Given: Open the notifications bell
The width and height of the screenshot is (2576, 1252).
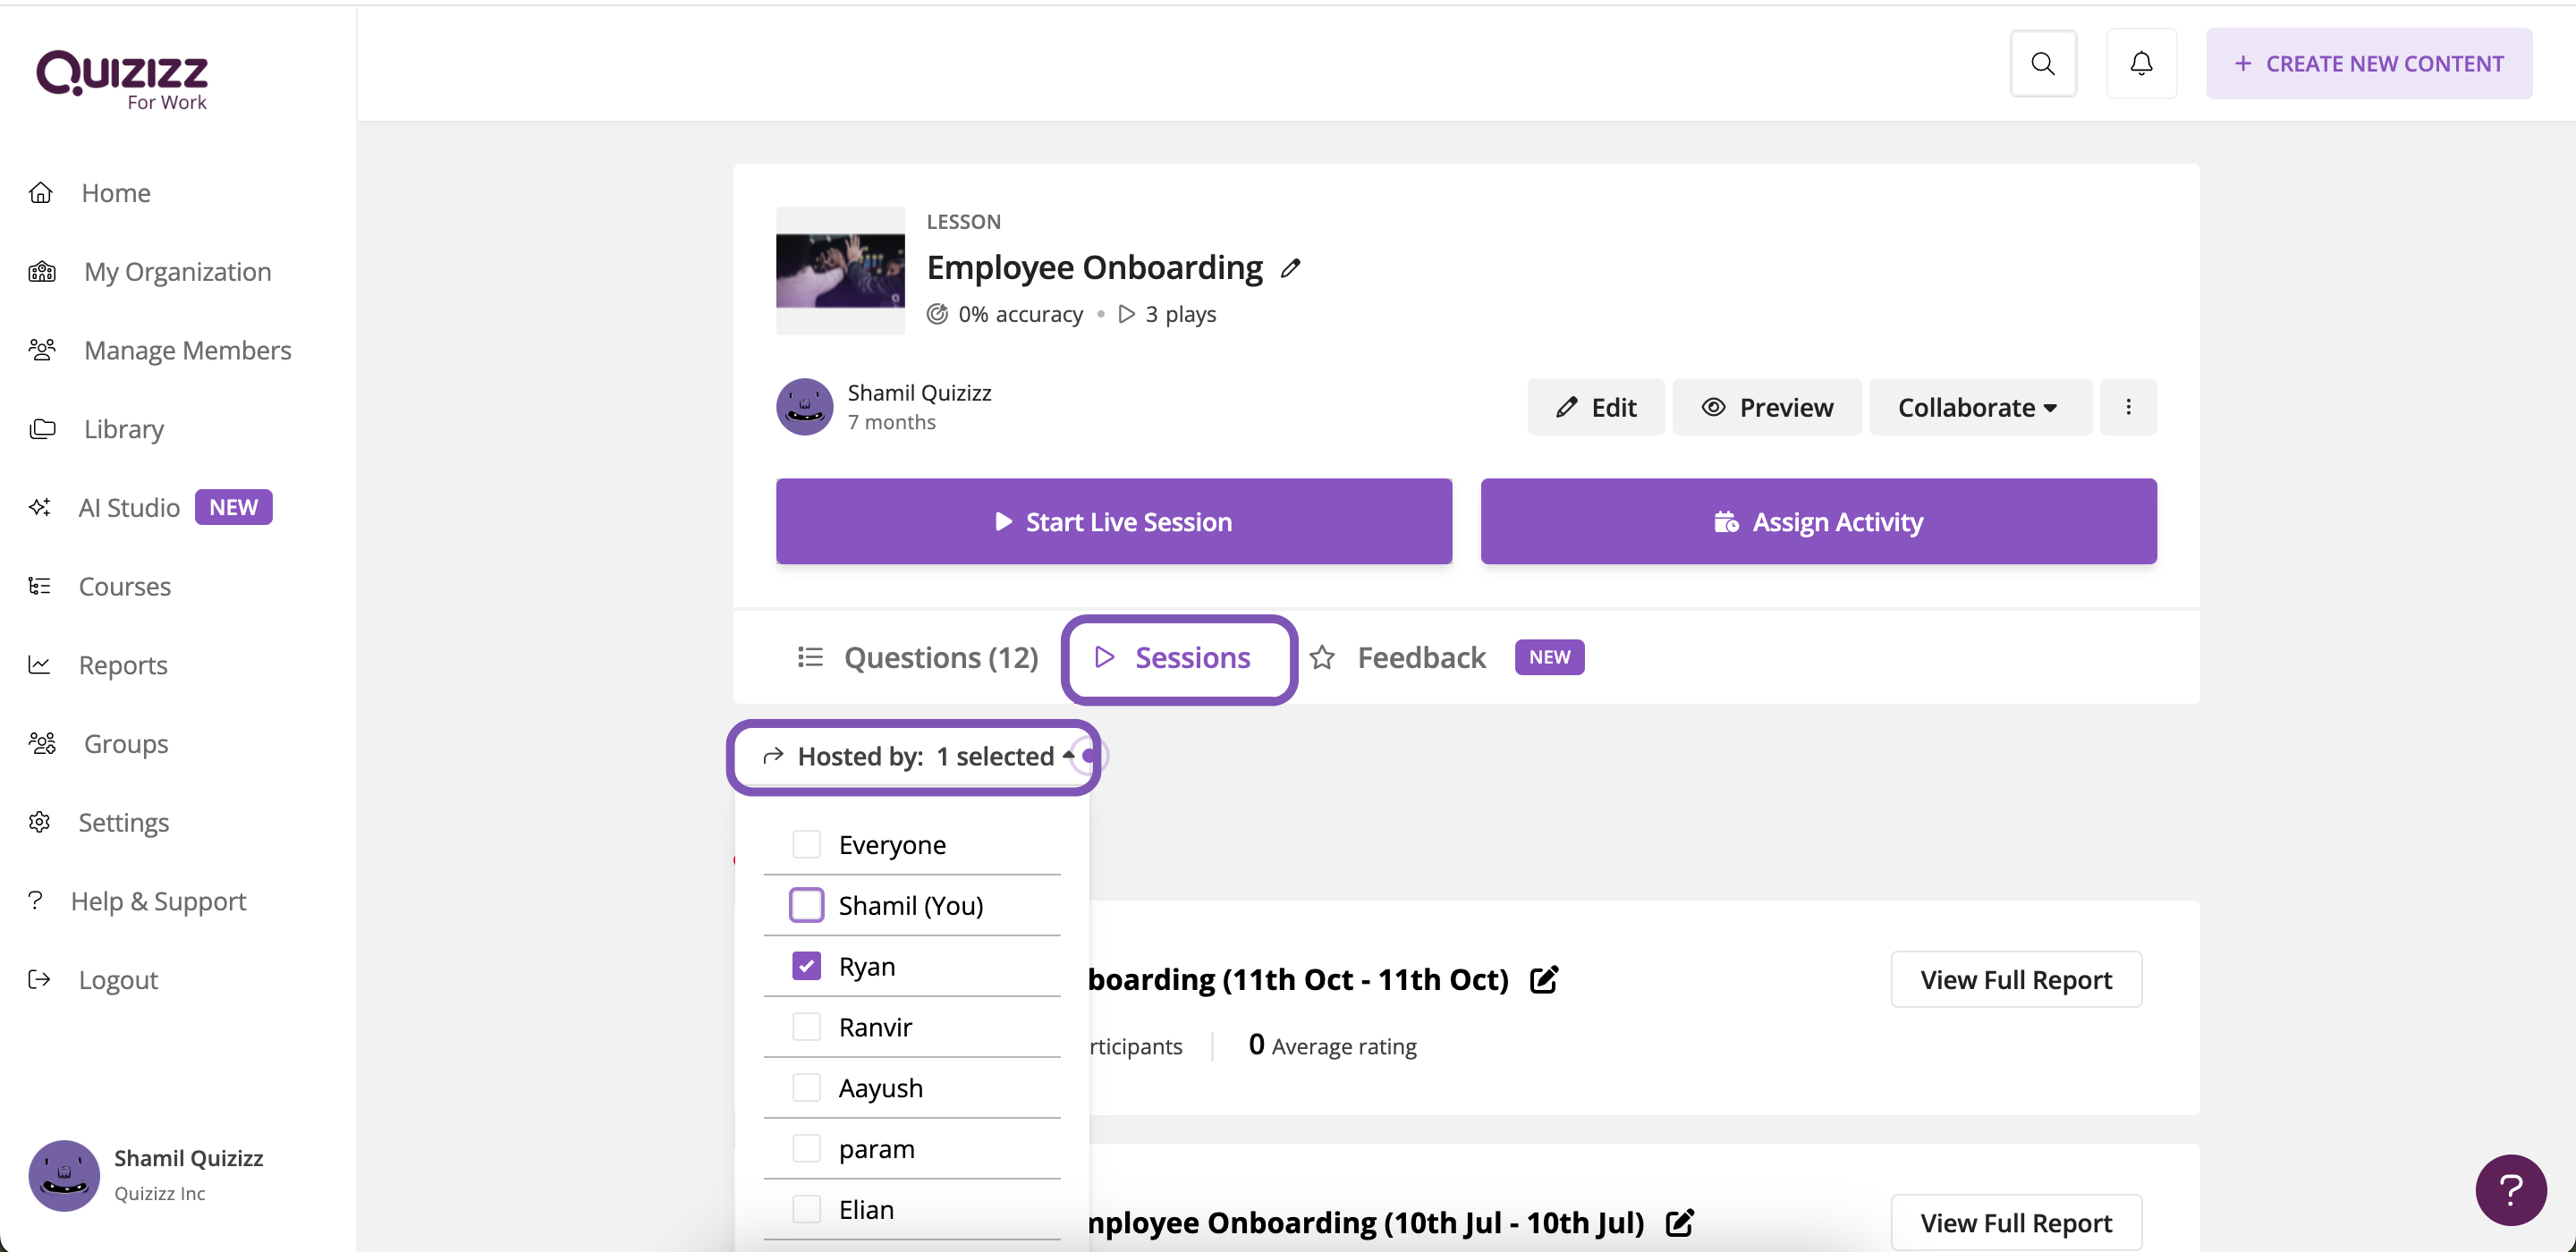Looking at the screenshot, I should point(2141,64).
